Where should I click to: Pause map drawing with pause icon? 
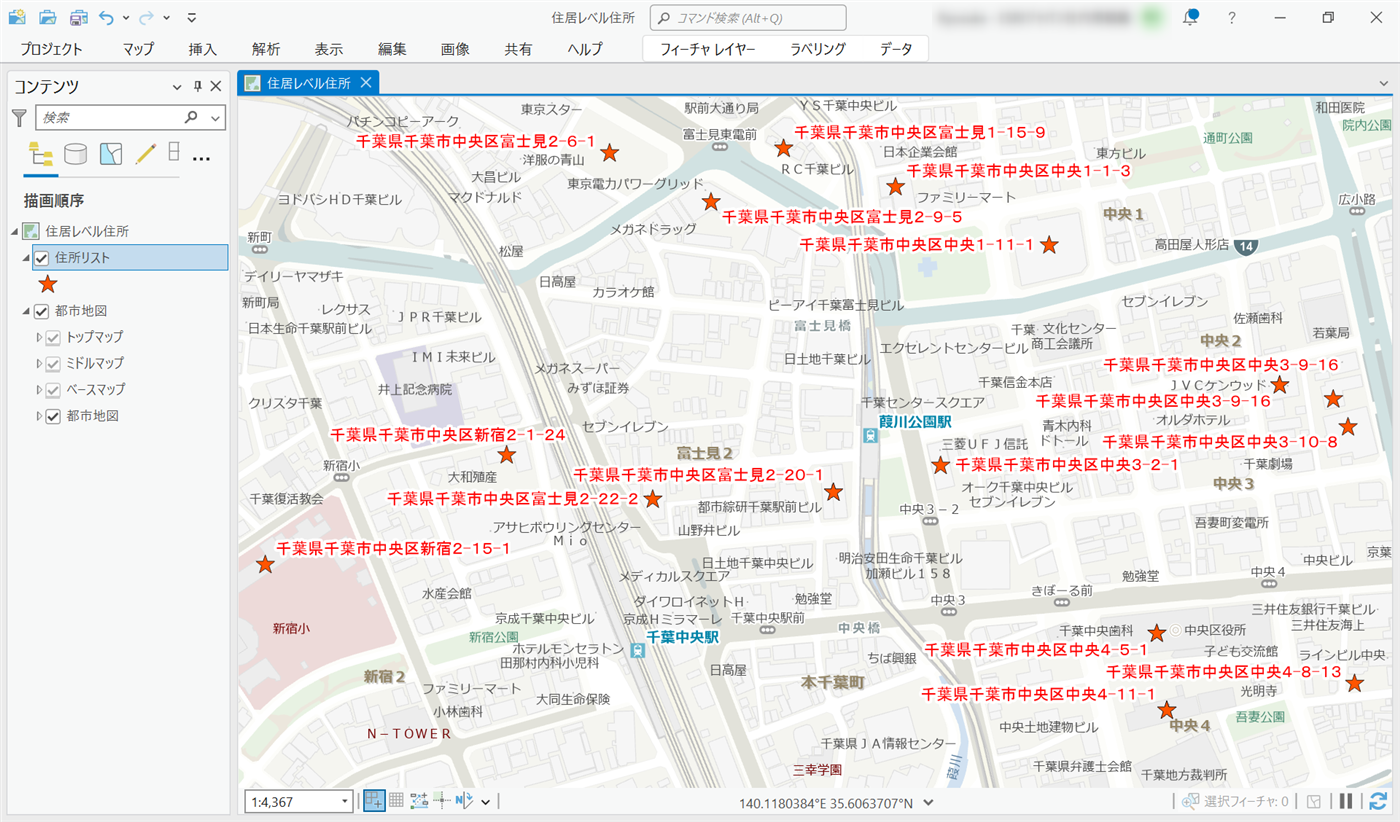tap(1346, 801)
